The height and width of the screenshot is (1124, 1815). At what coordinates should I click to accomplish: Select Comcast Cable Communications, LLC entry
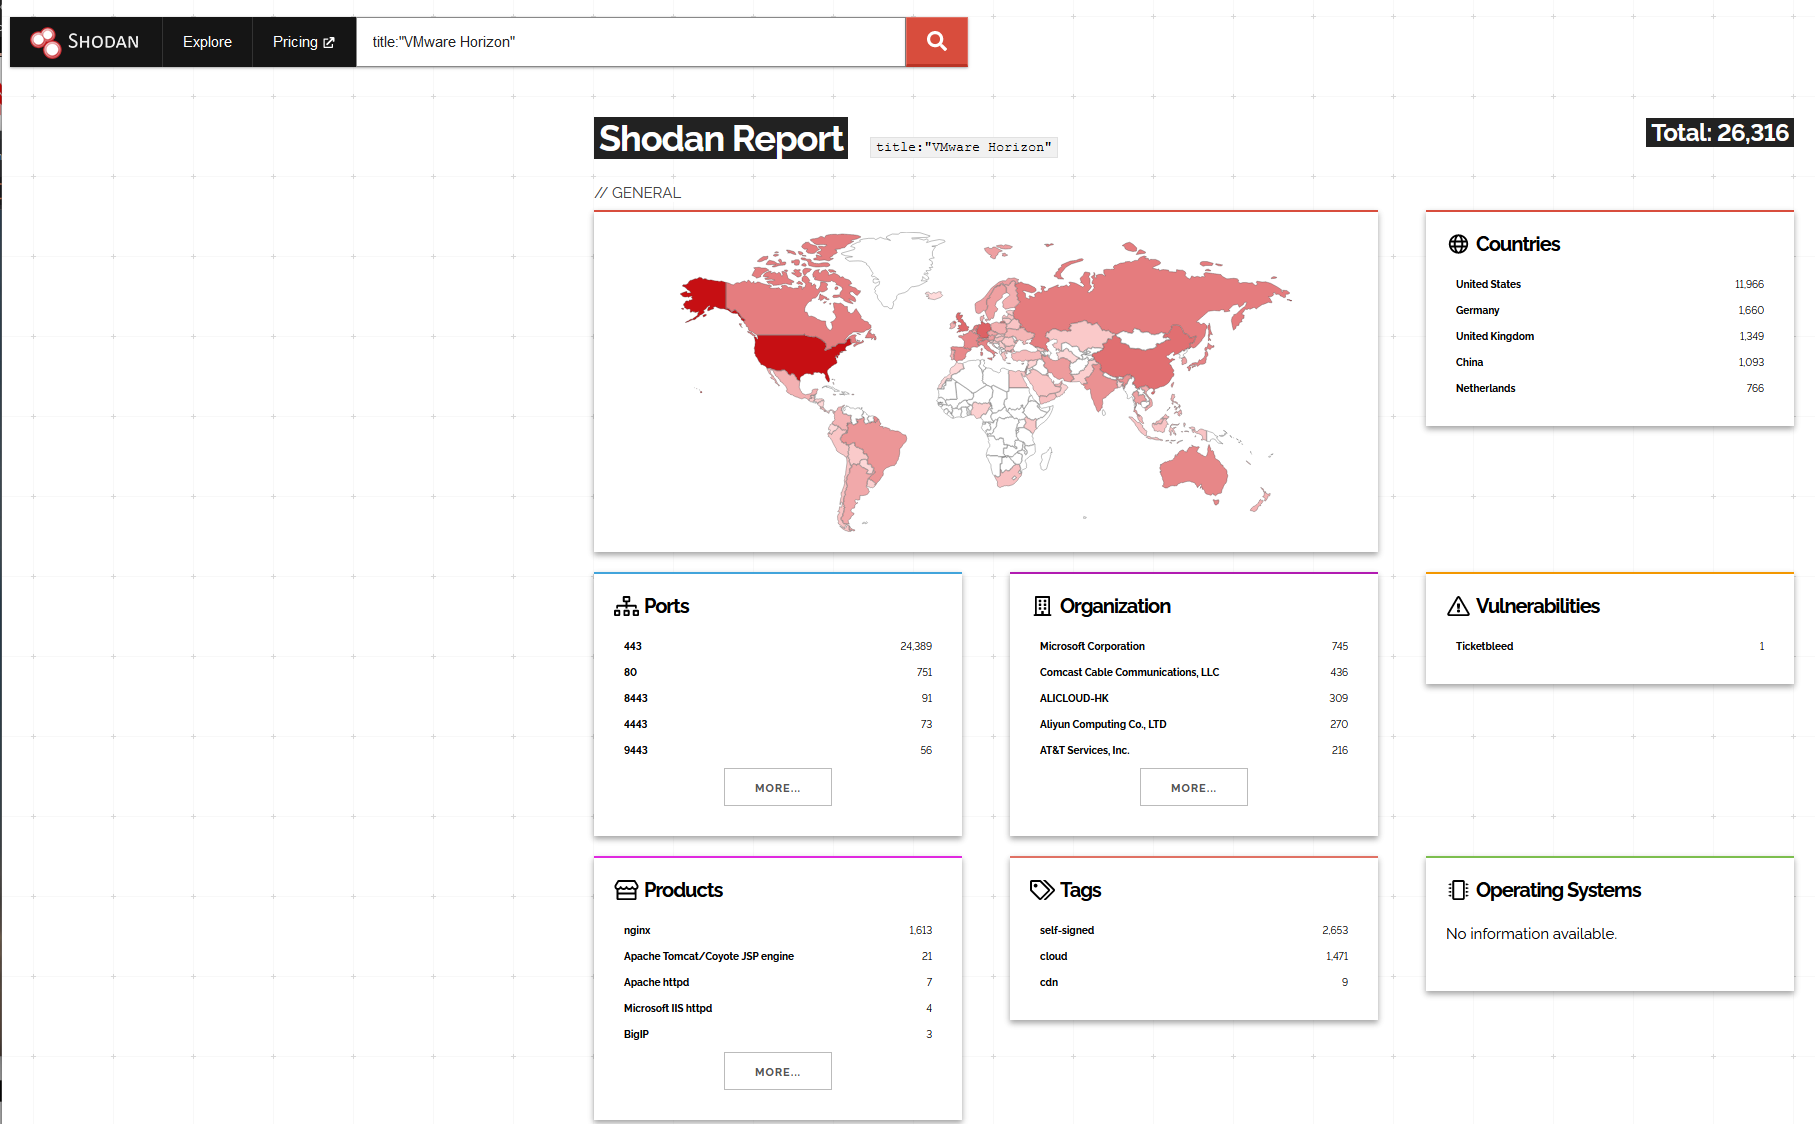1194,672
